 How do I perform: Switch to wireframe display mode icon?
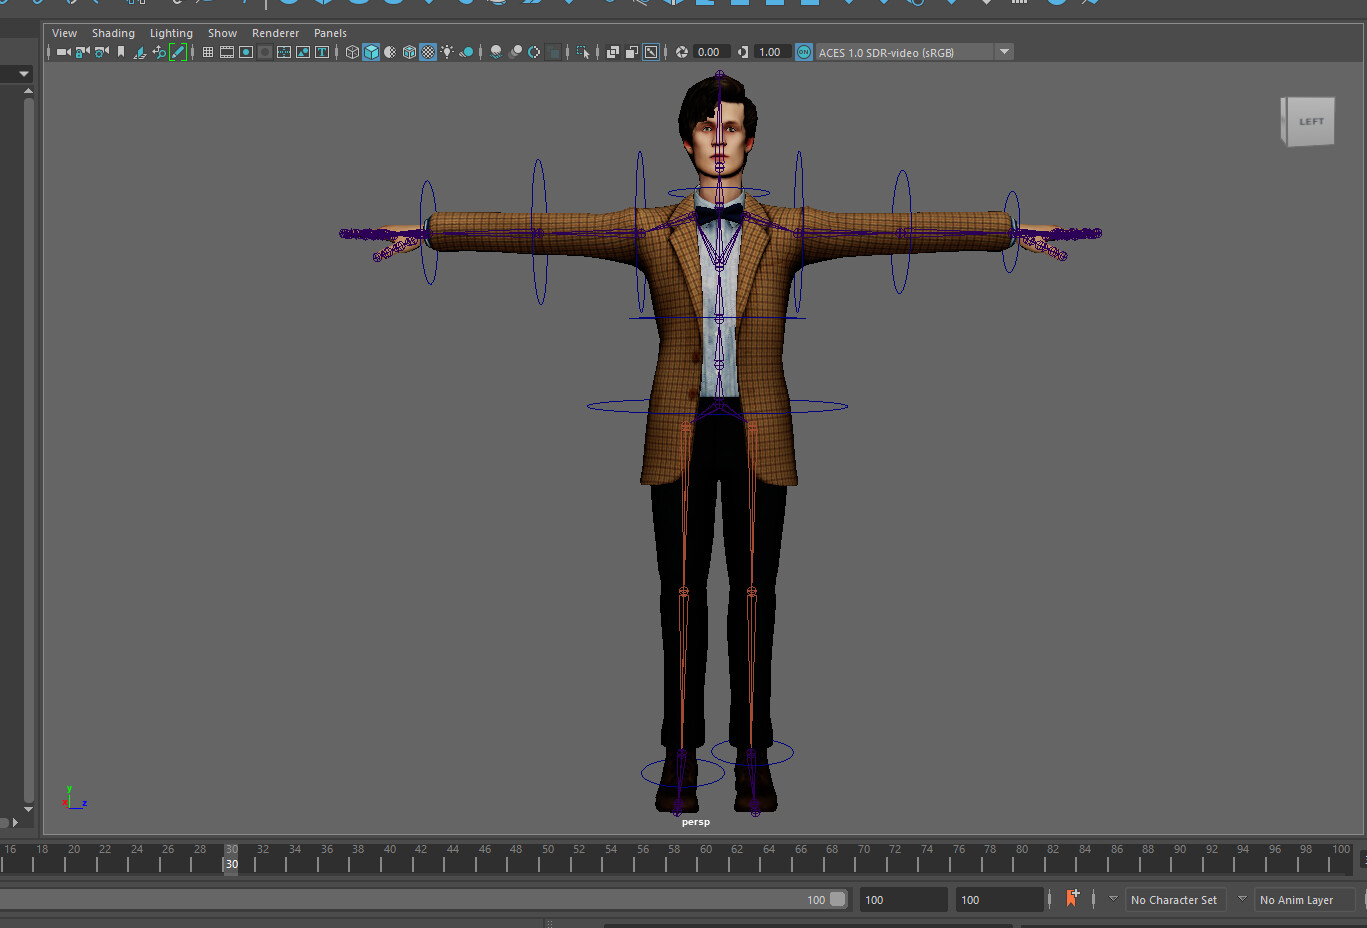pos(352,52)
